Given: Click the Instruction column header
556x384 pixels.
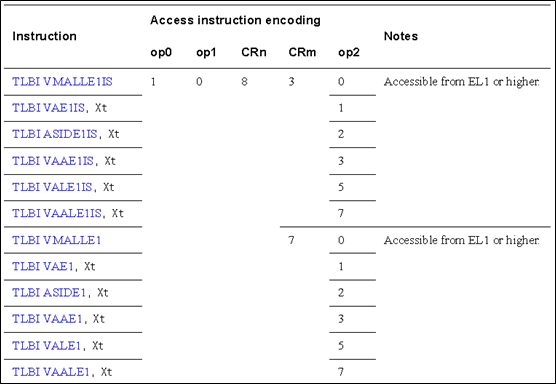Looking at the screenshot, I should point(44,36).
